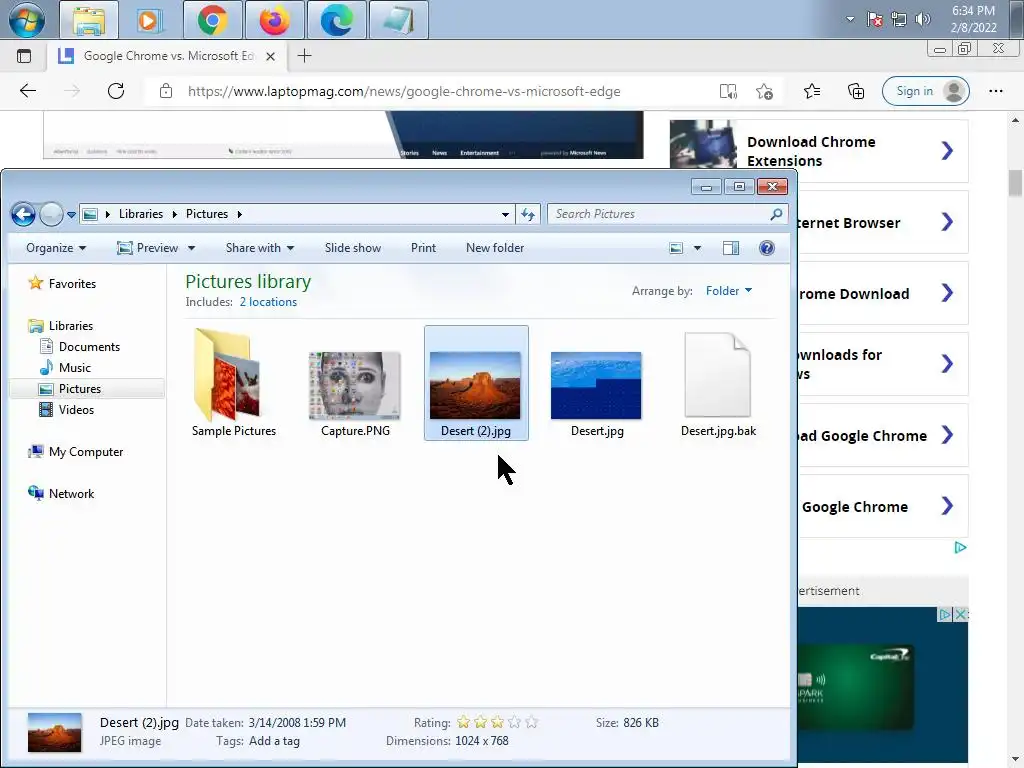Open the Share with menu
The height and width of the screenshot is (768, 1024).
point(260,248)
